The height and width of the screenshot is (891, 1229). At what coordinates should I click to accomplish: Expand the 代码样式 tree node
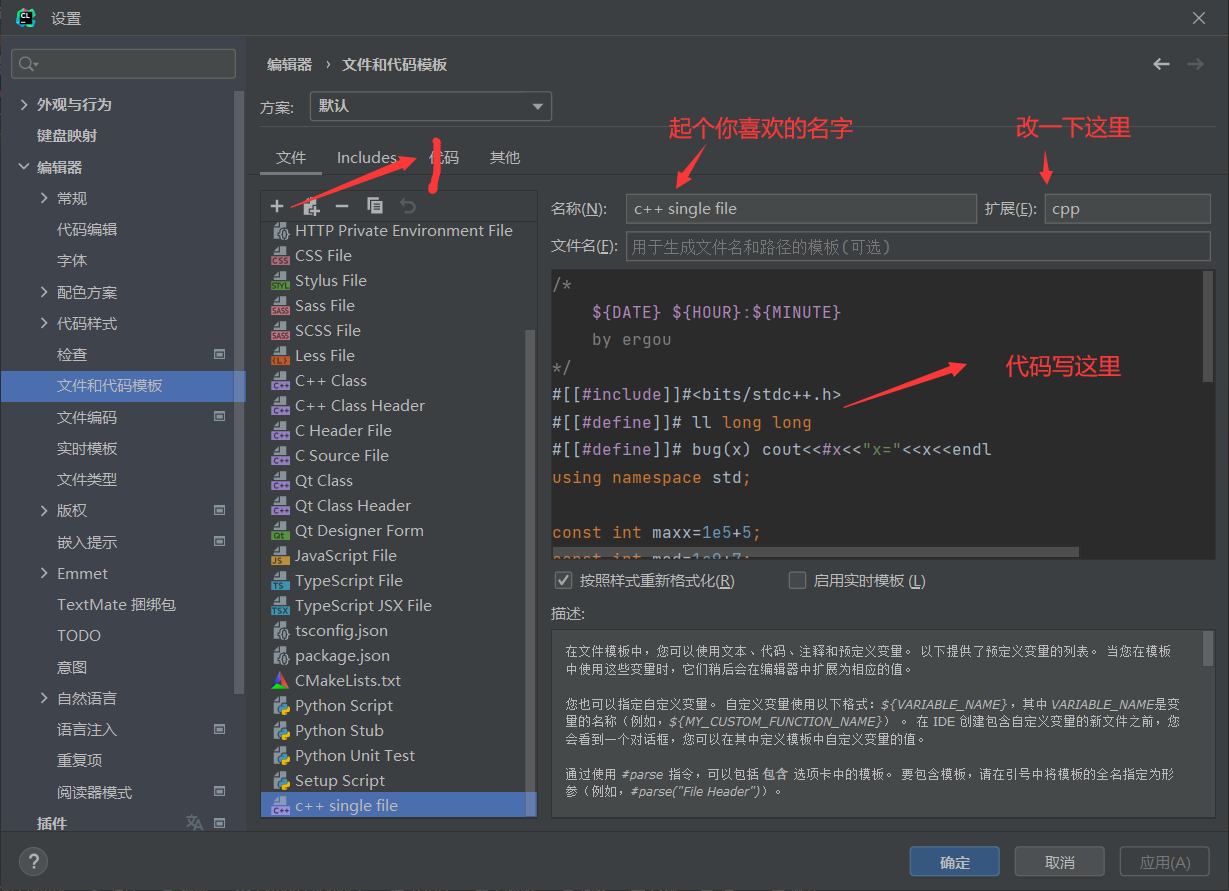(44, 323)
